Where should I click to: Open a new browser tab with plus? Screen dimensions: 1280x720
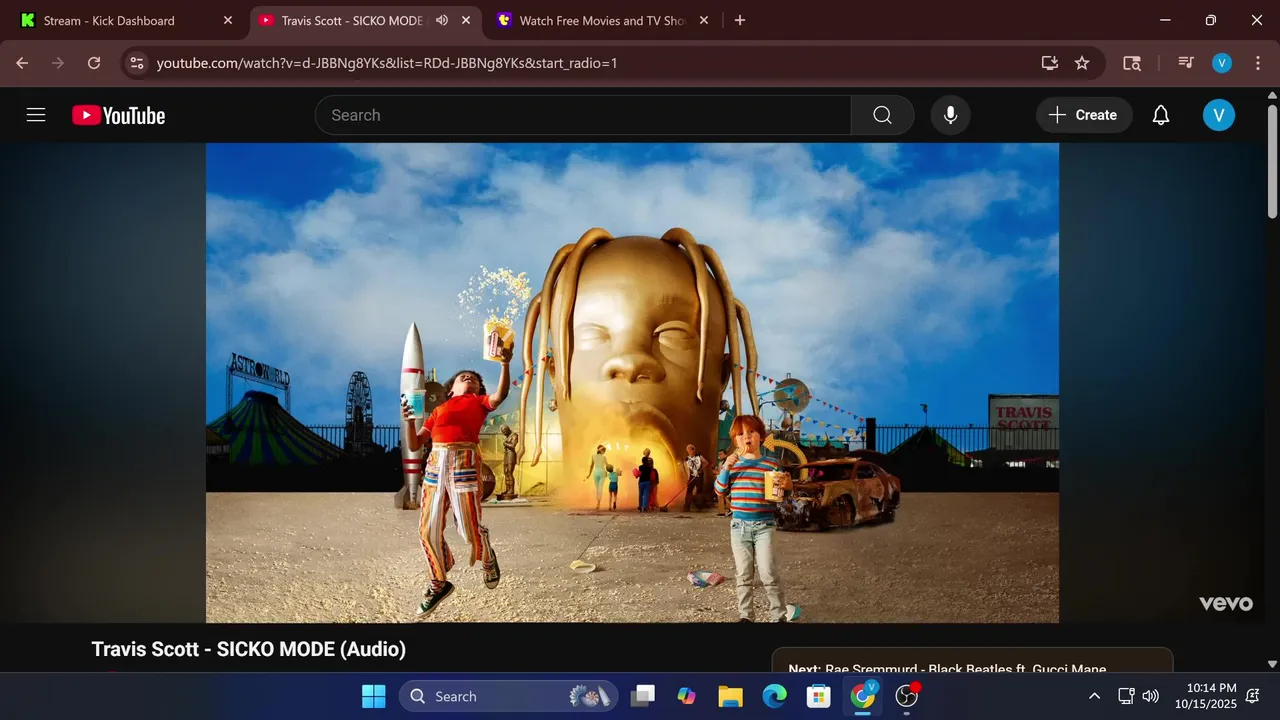pyautogui.click(x=739, y=20)
